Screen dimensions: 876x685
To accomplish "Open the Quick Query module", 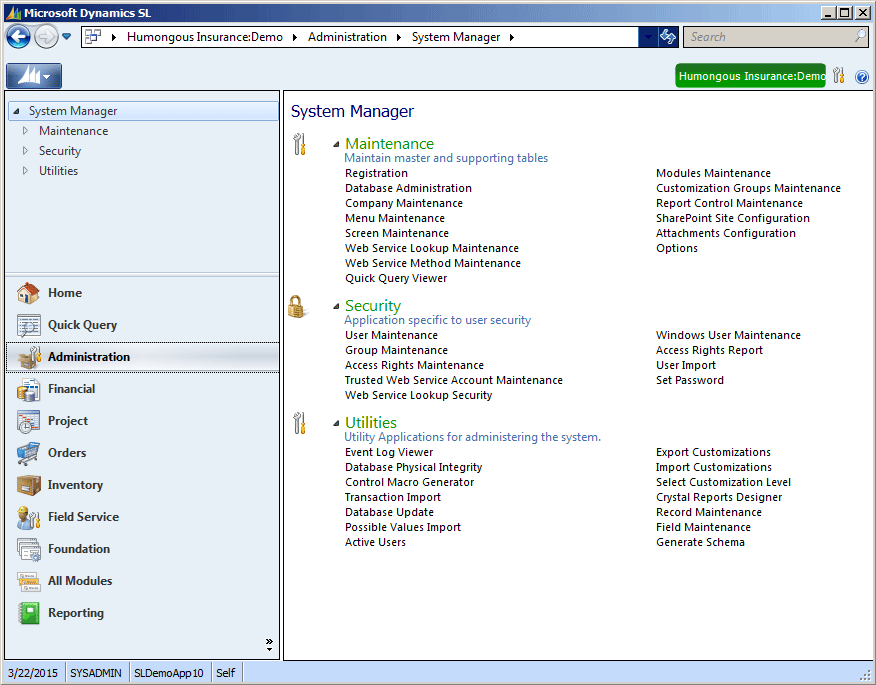I will (142, 325).
